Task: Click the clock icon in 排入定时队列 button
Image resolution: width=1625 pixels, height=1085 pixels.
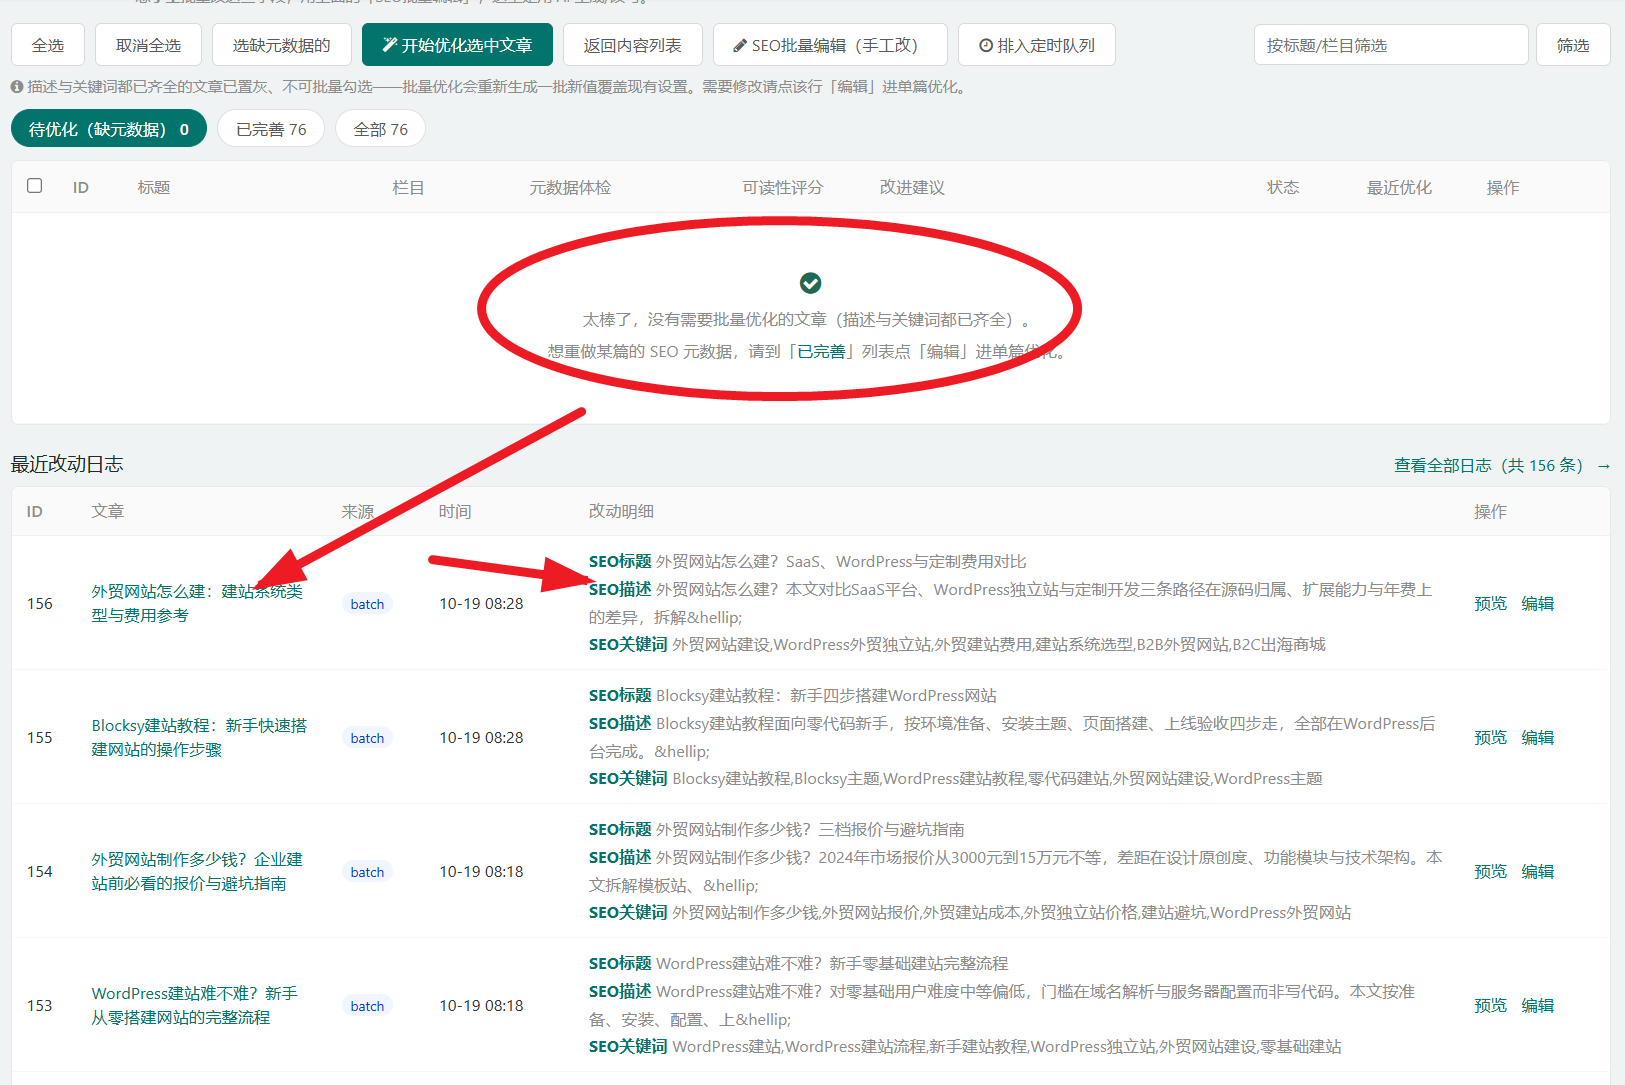Action: (x=986, y=46)
